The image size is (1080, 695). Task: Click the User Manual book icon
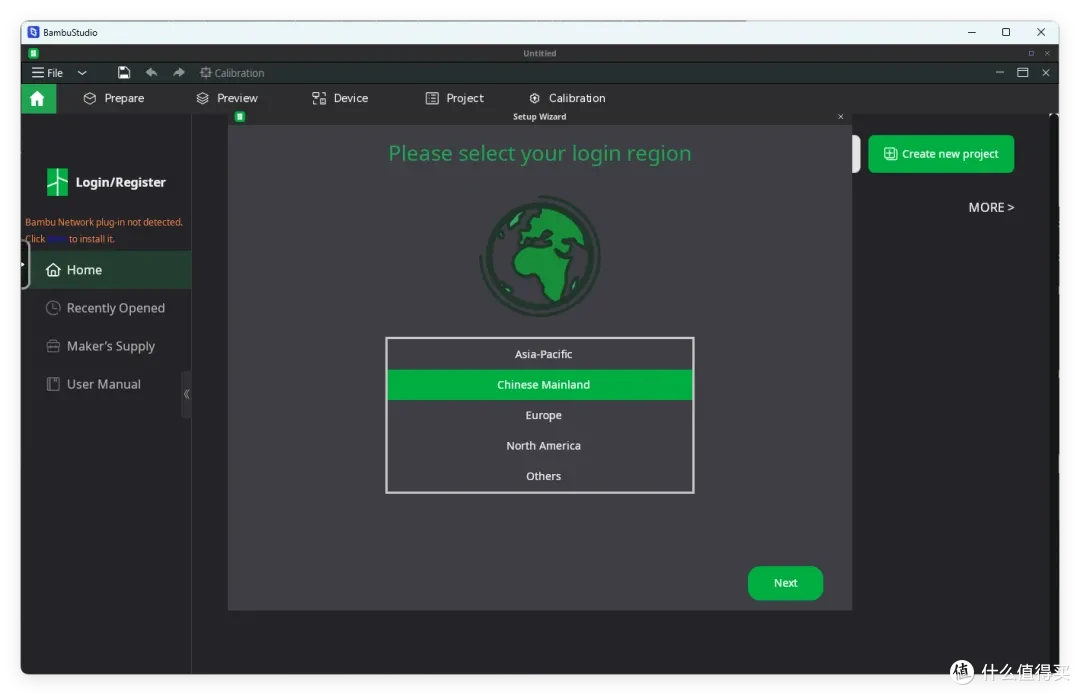click(53, 384)
